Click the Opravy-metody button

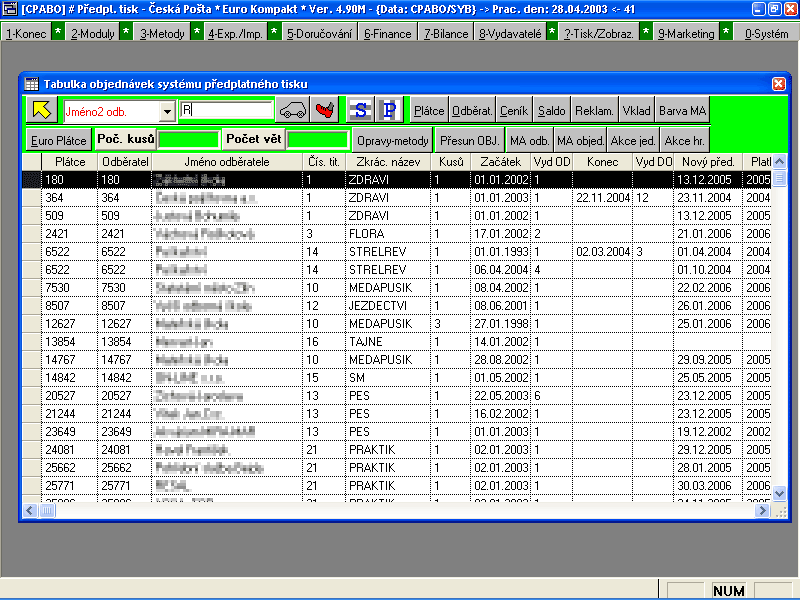click(393, 140)
